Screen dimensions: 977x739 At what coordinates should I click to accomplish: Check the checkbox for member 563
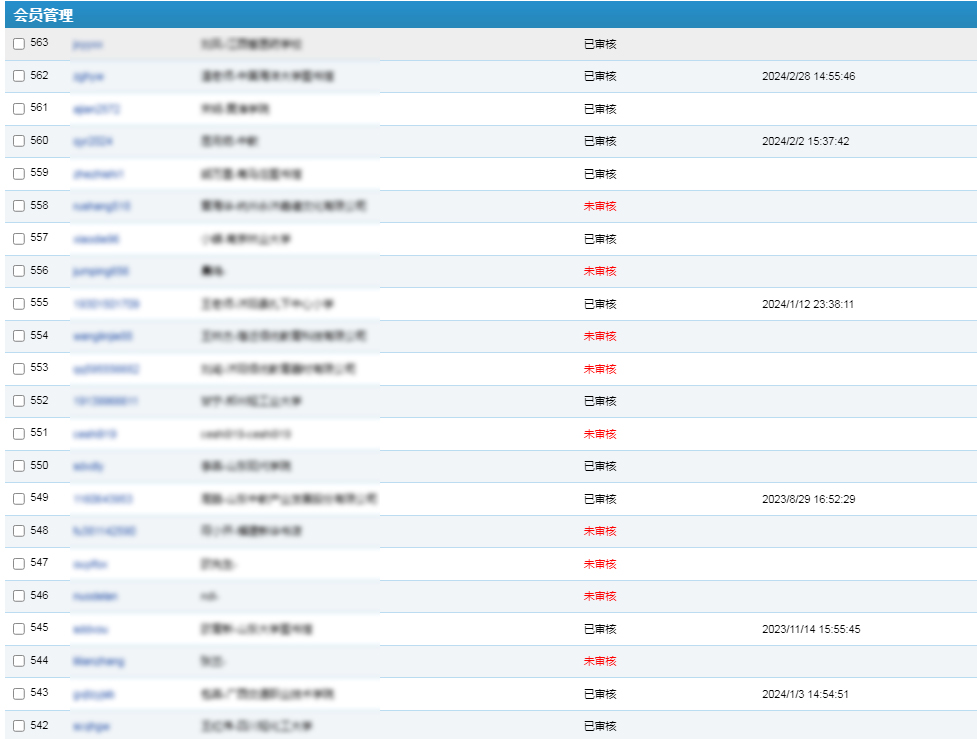click(19, 44)
